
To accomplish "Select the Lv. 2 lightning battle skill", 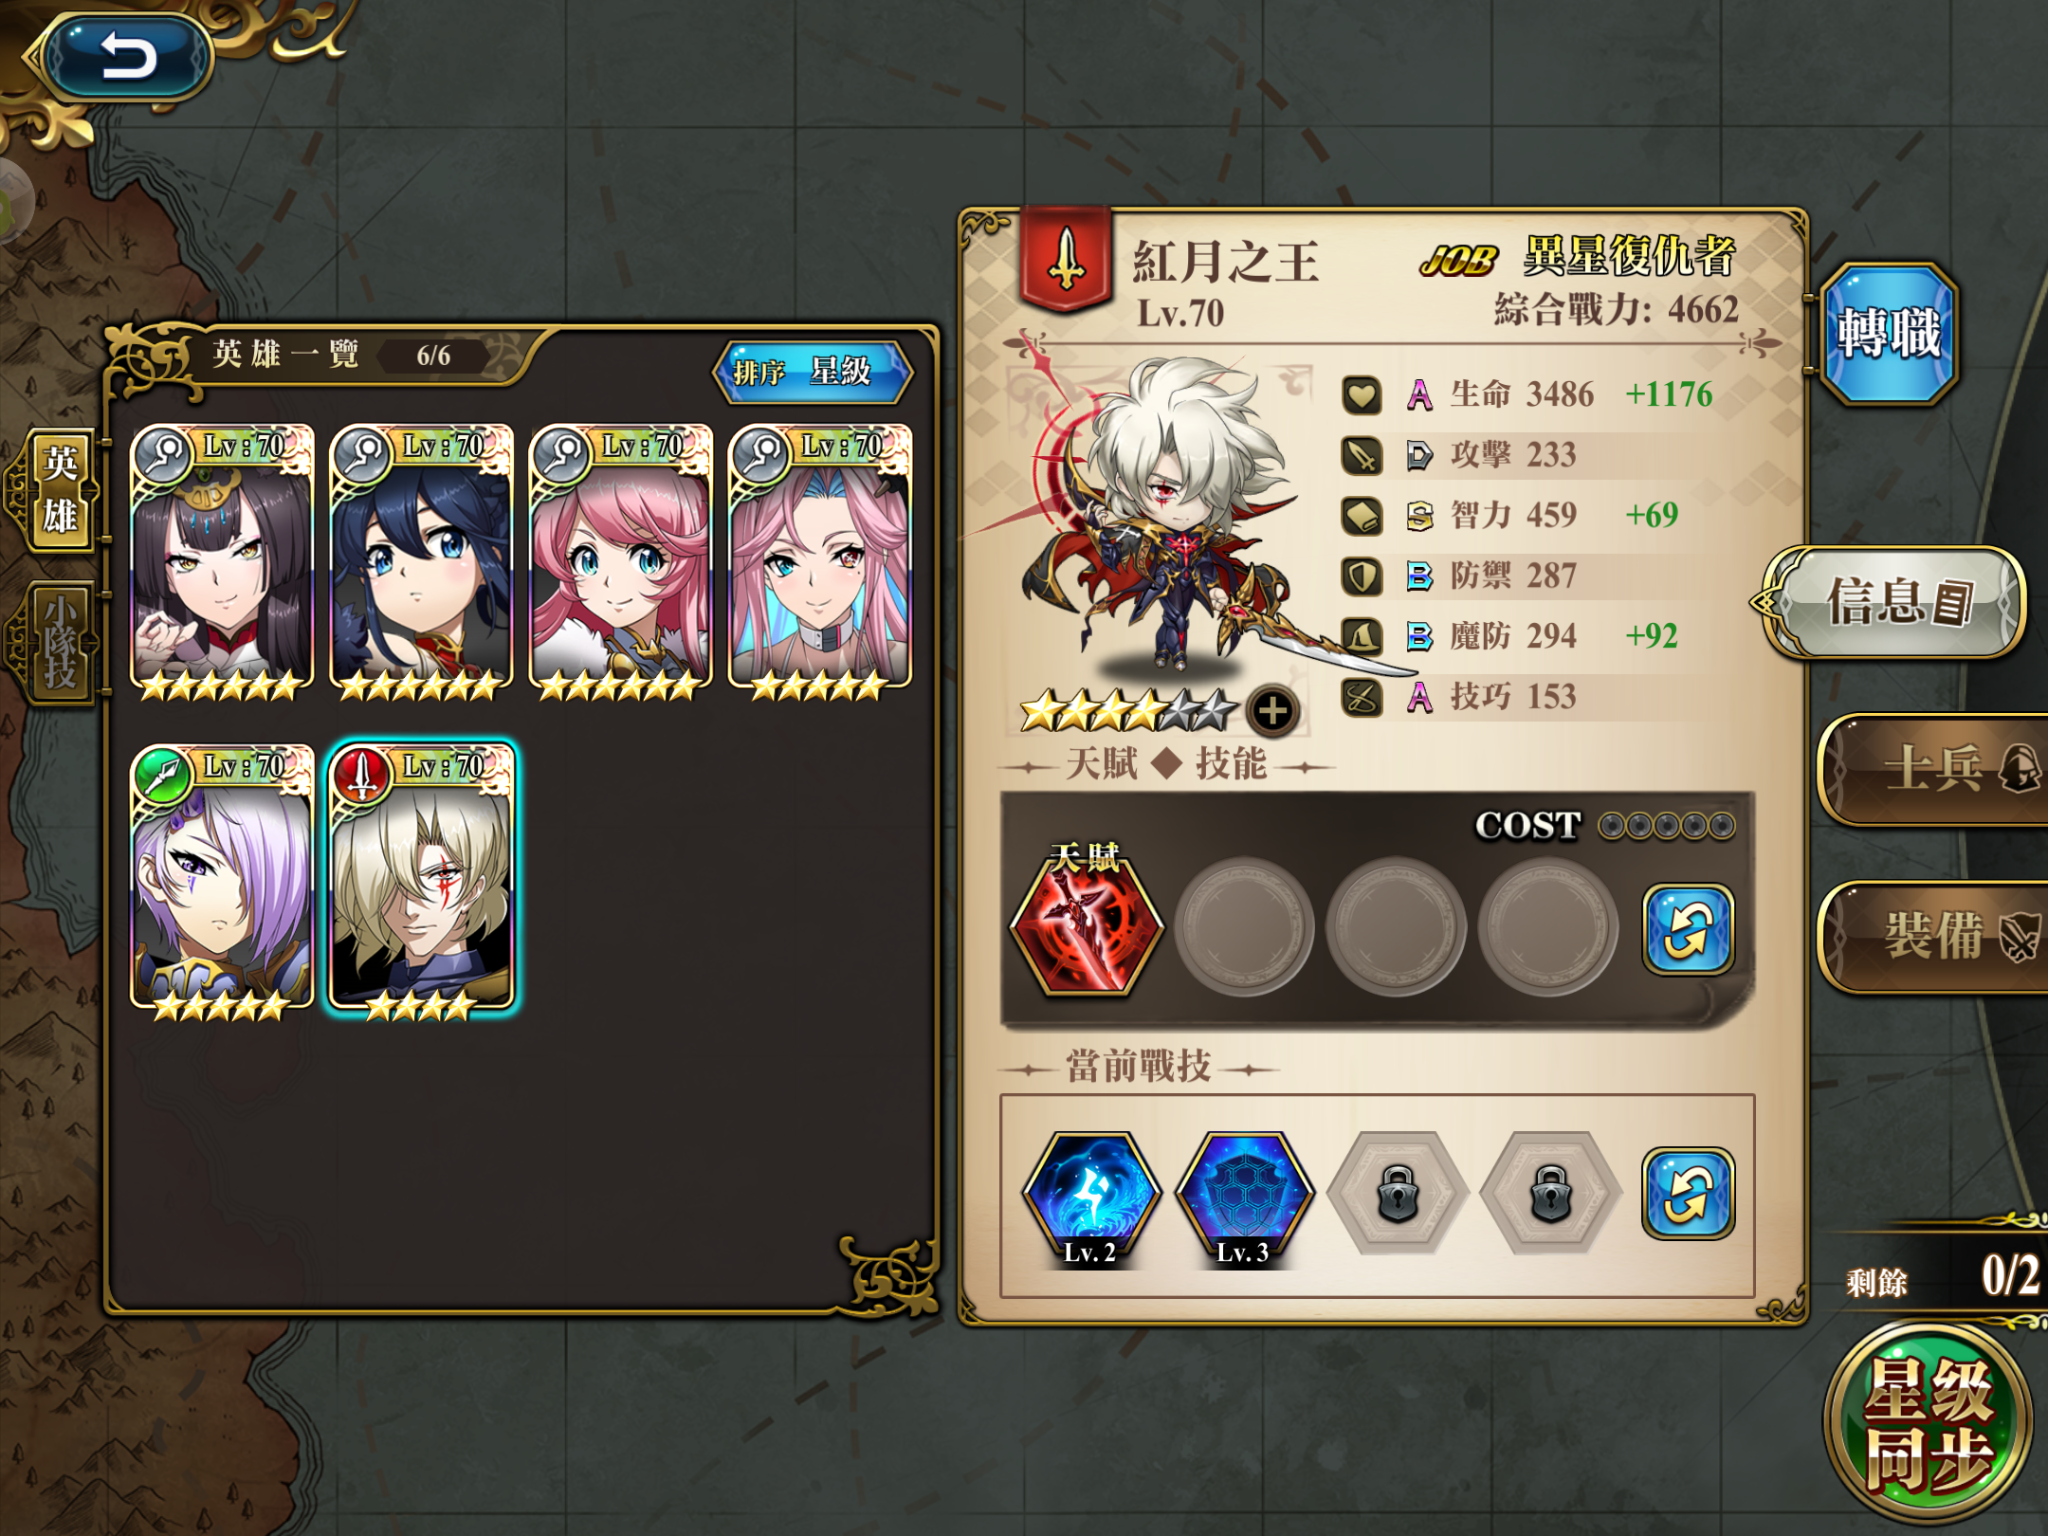I will pyautogui.click(x=1090, y=1198).
